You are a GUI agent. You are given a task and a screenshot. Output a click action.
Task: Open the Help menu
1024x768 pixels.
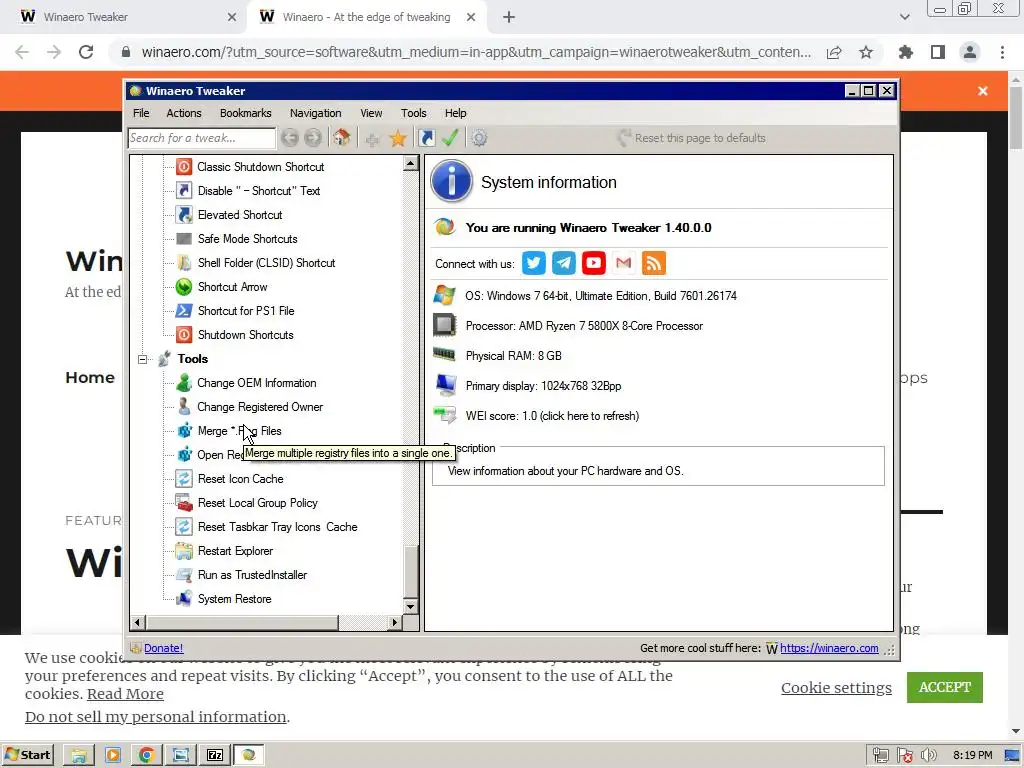click(455, 113)
